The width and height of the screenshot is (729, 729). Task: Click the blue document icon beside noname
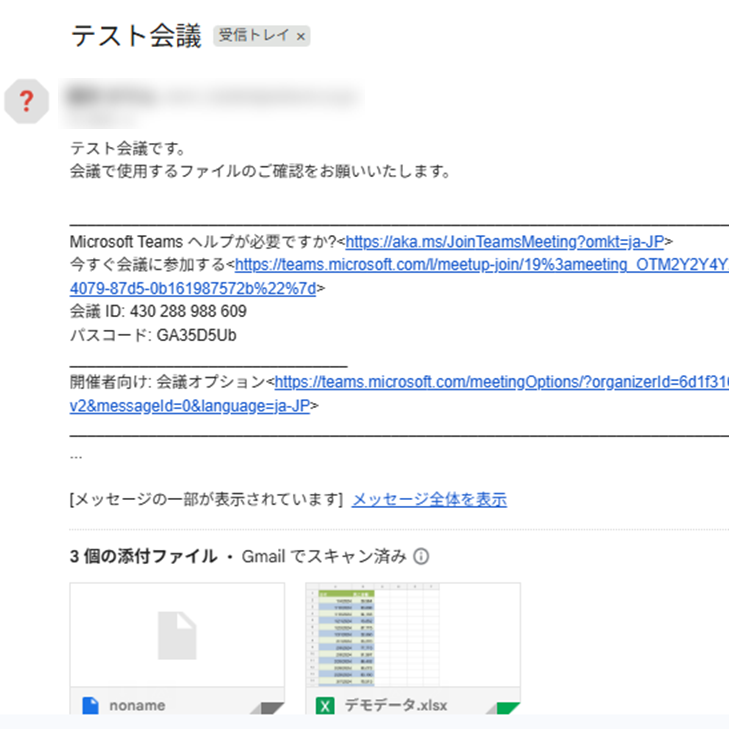(90, 705)
